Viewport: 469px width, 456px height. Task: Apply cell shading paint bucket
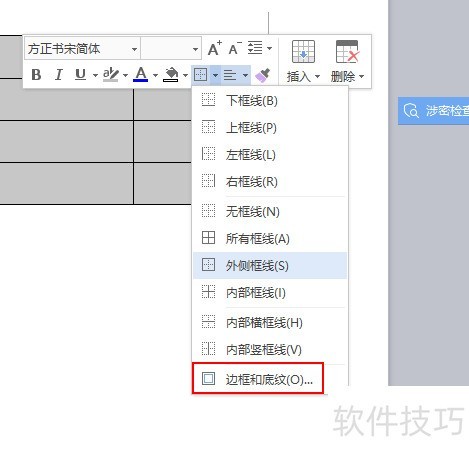click(171, 75)
